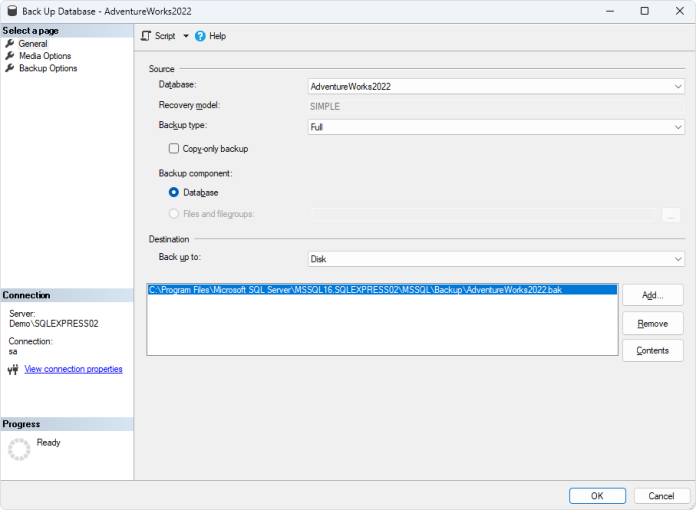This screenshot has width=696, height=510.
Task: Click the Script toolbar icon
Action: click(x=146, y=36)
